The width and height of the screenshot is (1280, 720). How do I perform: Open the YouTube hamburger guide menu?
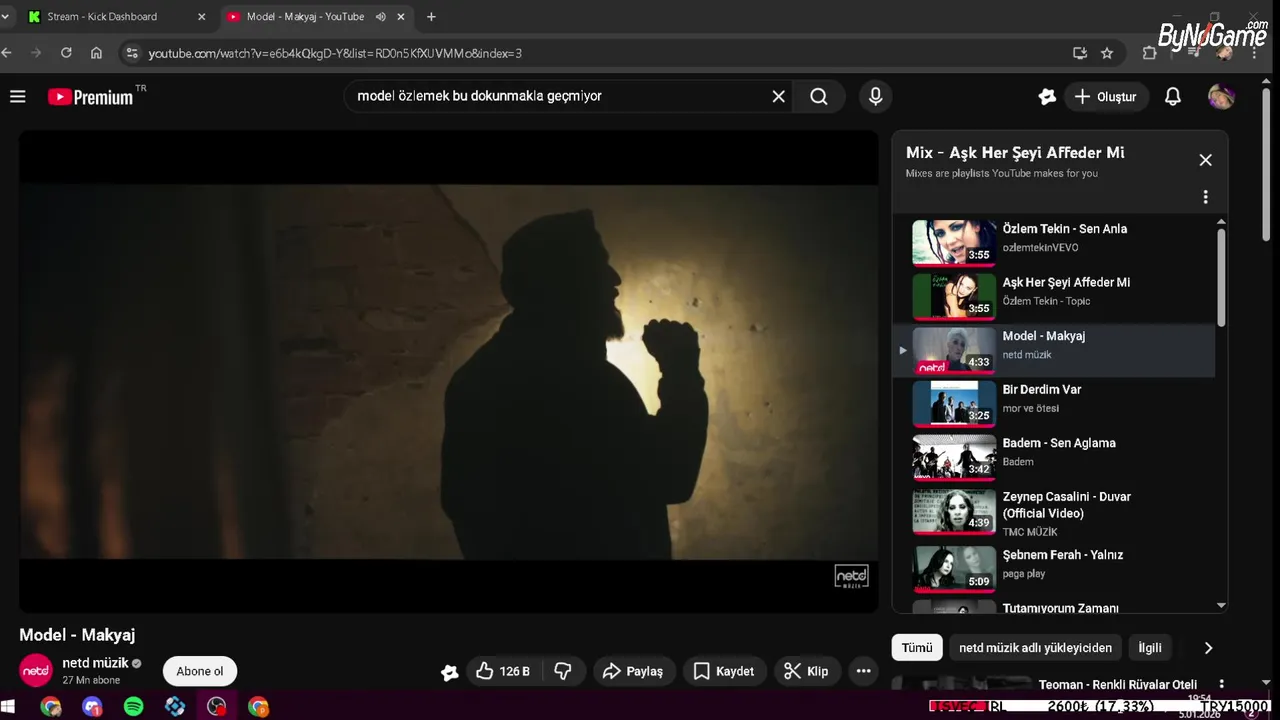17,97
